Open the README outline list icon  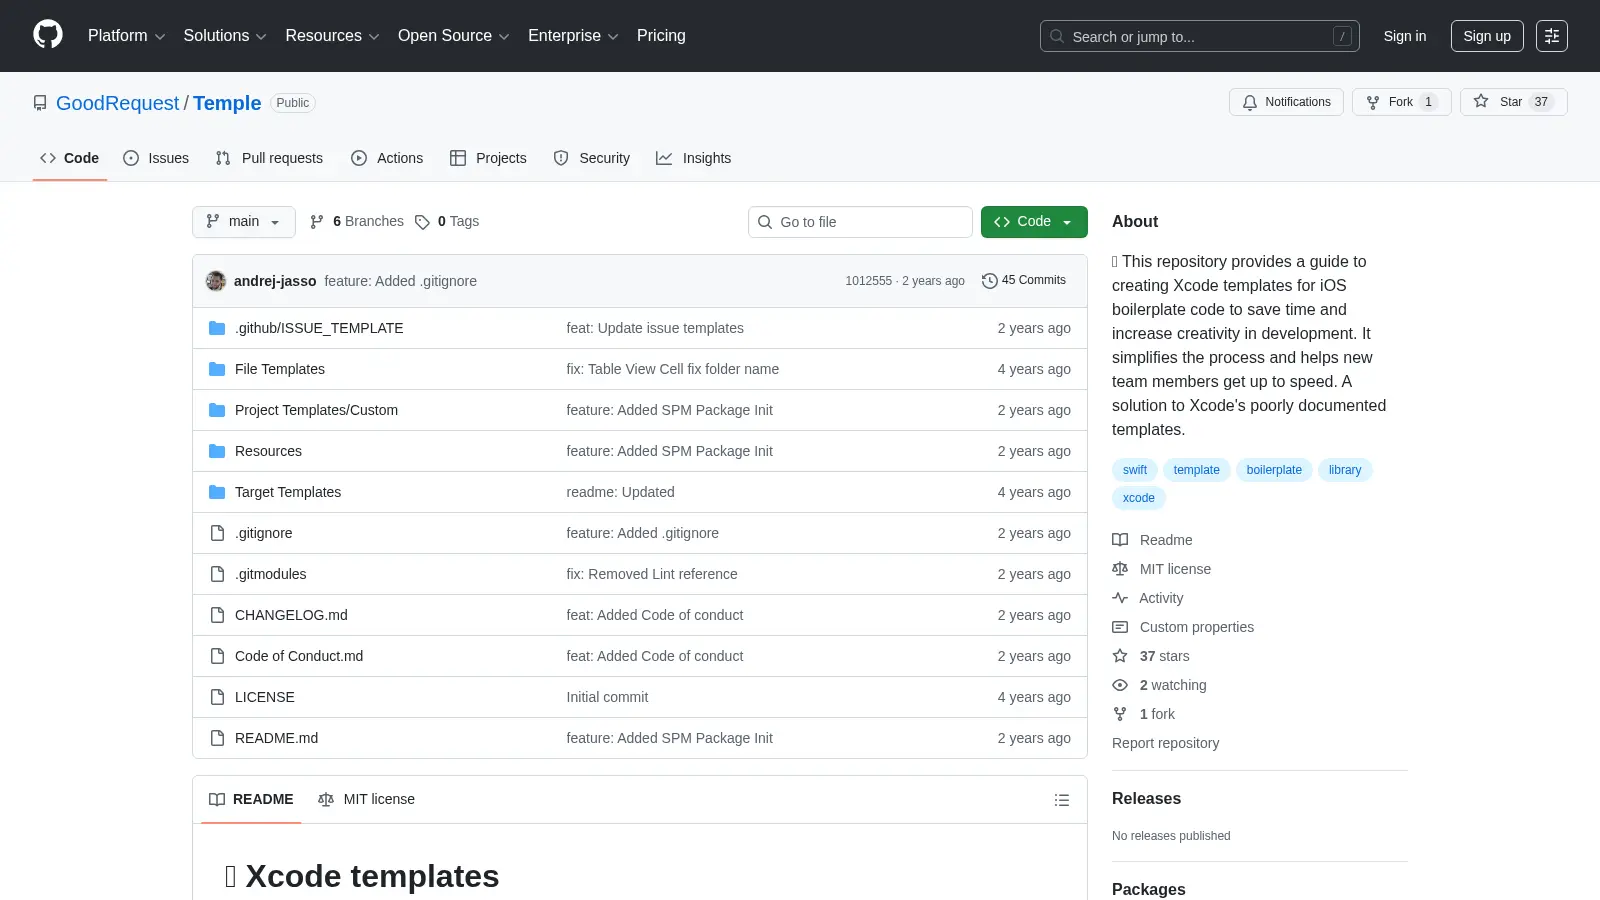pos(1062,800)
